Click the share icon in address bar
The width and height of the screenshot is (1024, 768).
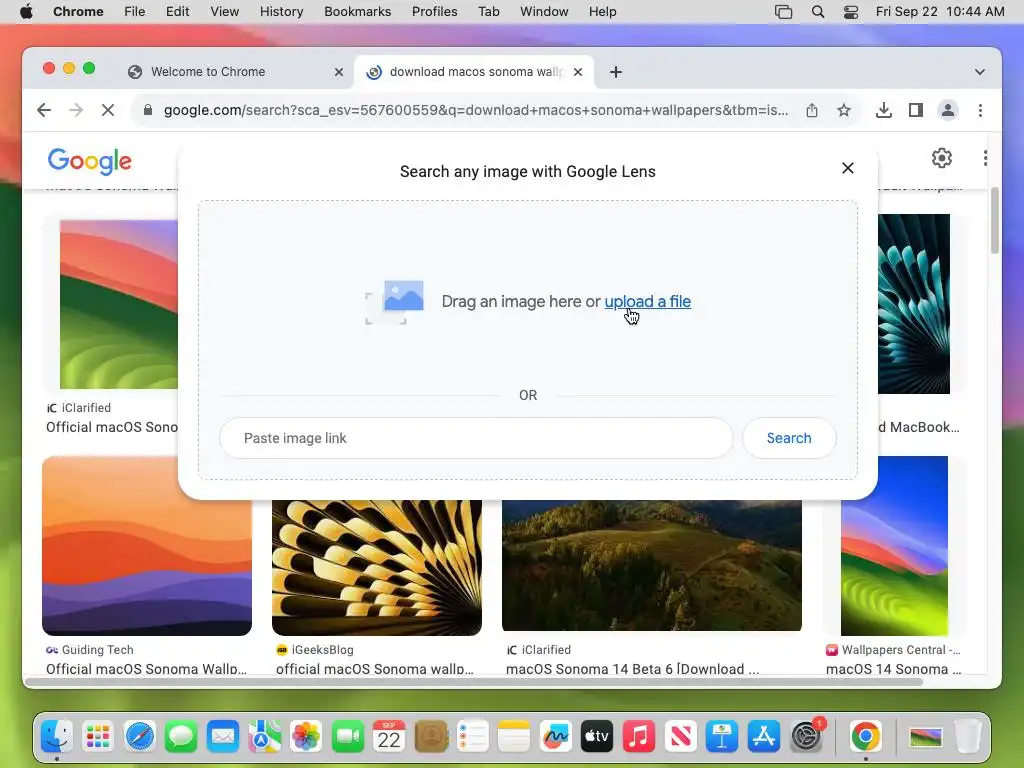(x=812, y=110)
